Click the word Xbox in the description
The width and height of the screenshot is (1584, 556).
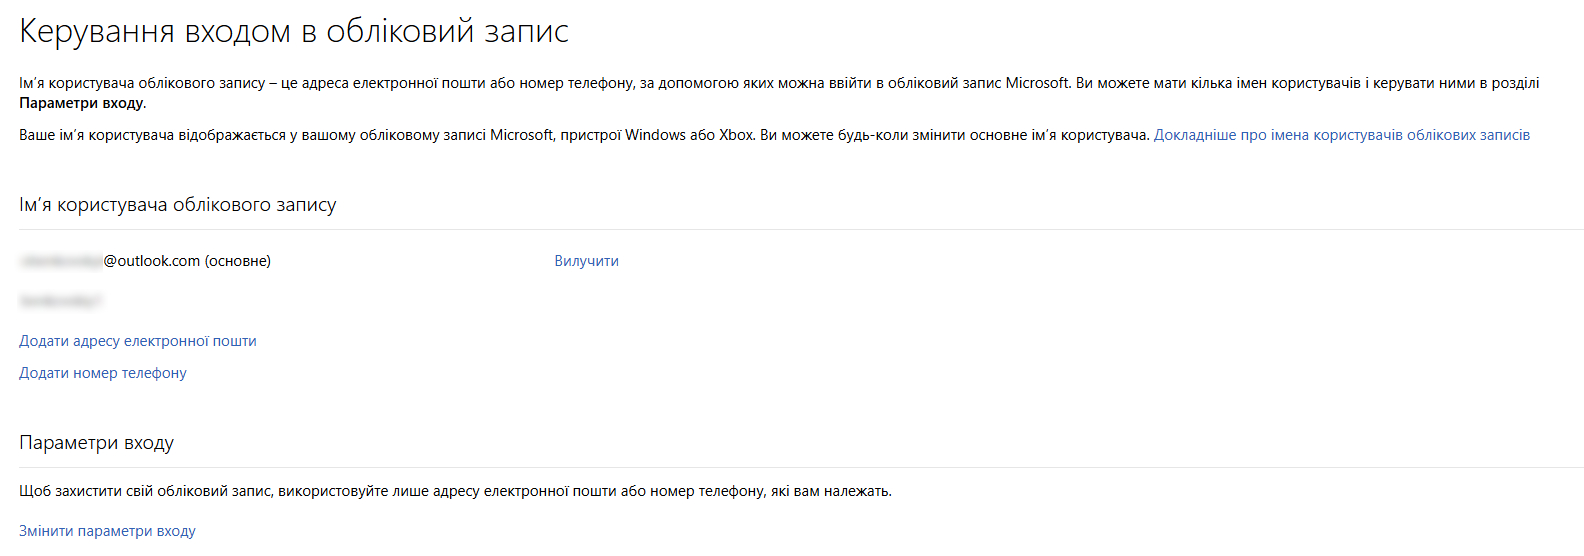click(x=736, y=135)
